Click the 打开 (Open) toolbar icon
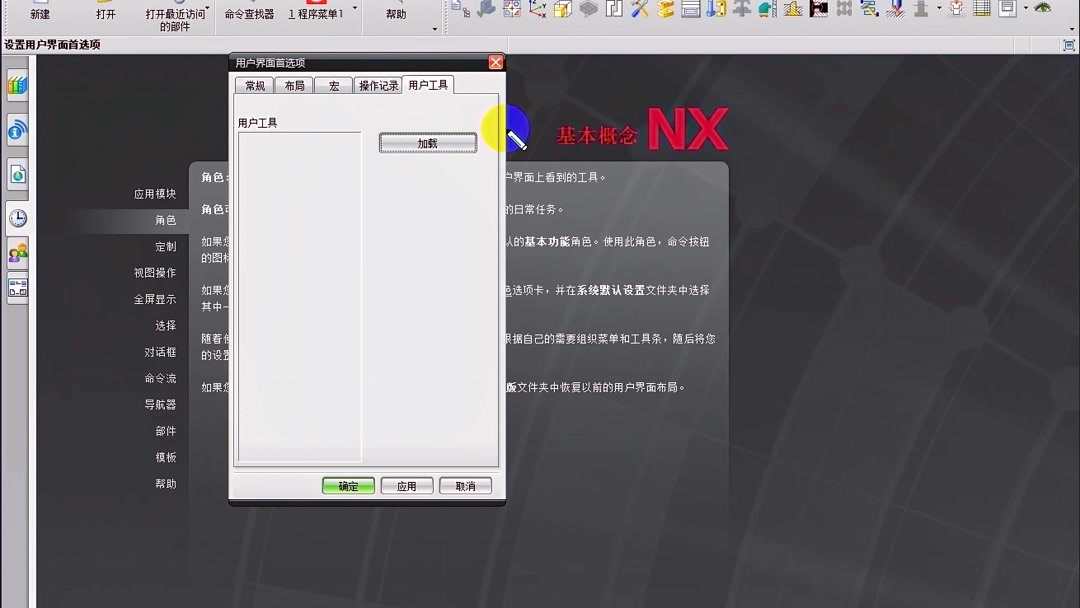1080x608 pixels. click(x=105, y=10)
